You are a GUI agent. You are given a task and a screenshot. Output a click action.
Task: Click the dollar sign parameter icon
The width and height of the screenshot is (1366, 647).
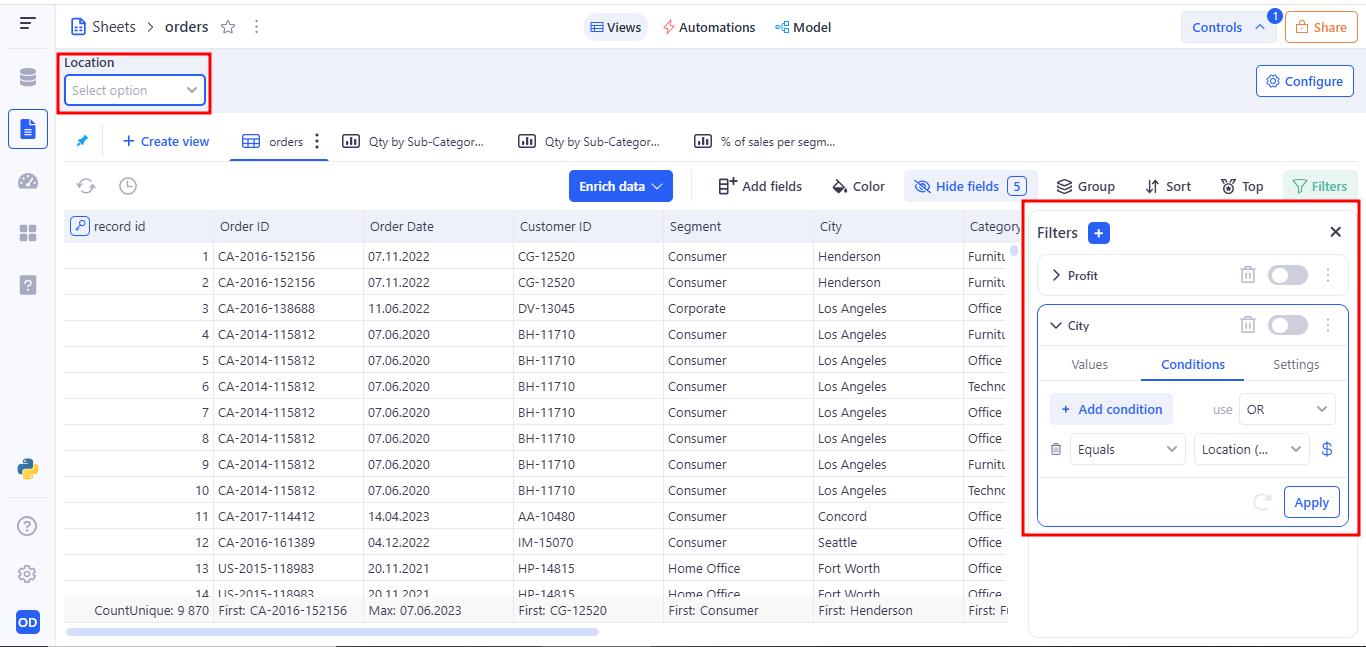pos(1327,449)
